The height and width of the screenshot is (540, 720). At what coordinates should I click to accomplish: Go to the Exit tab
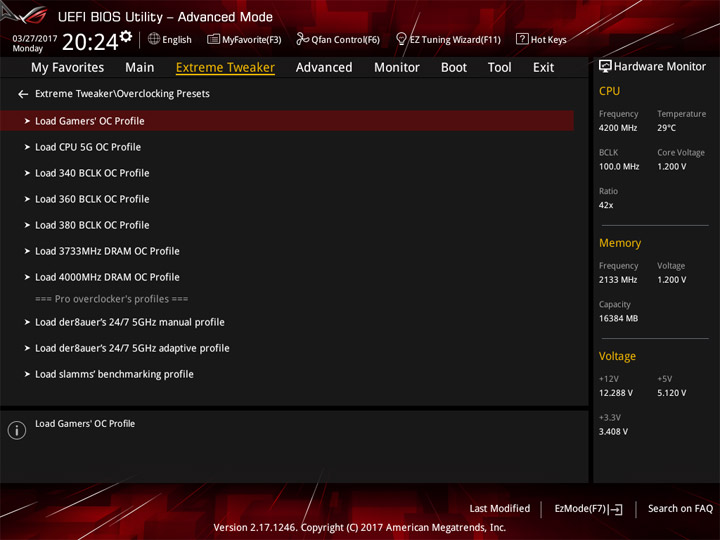[543, 68]
